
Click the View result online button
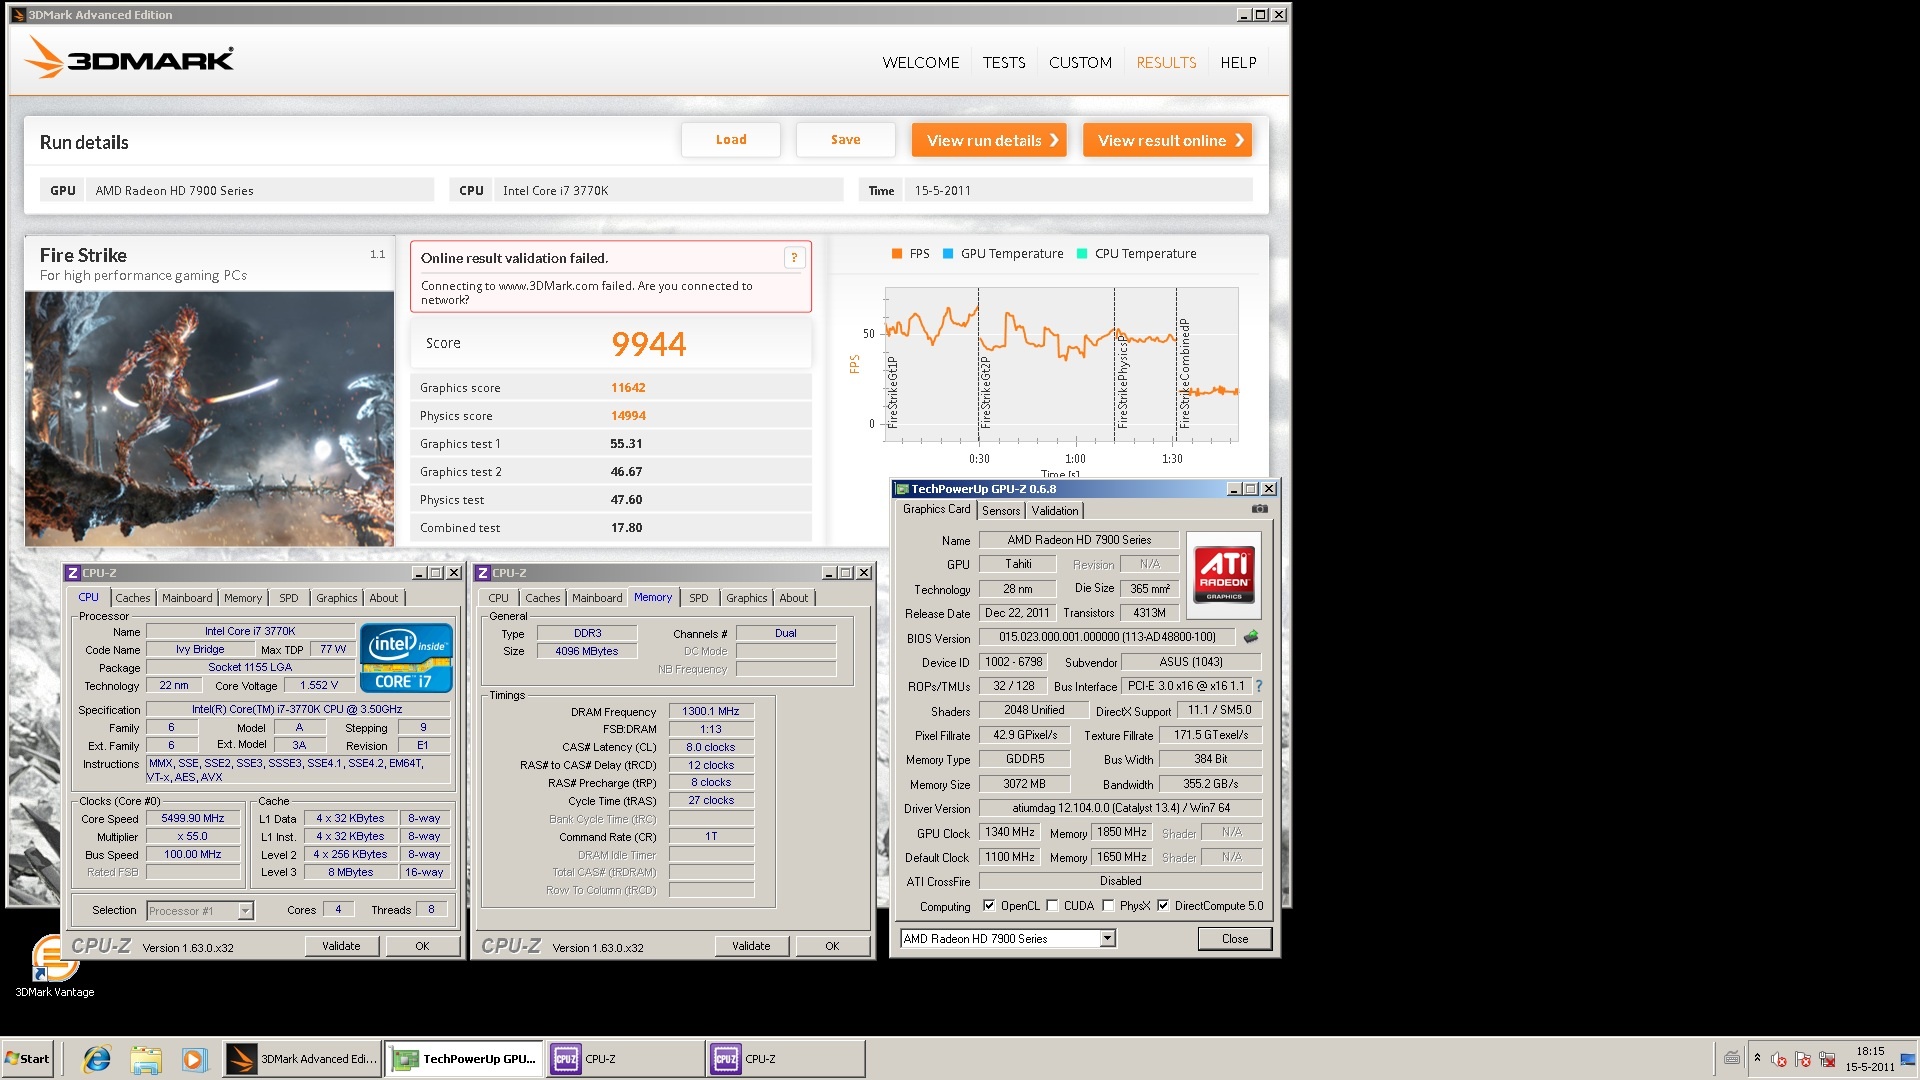click(x=1167, y=141)
